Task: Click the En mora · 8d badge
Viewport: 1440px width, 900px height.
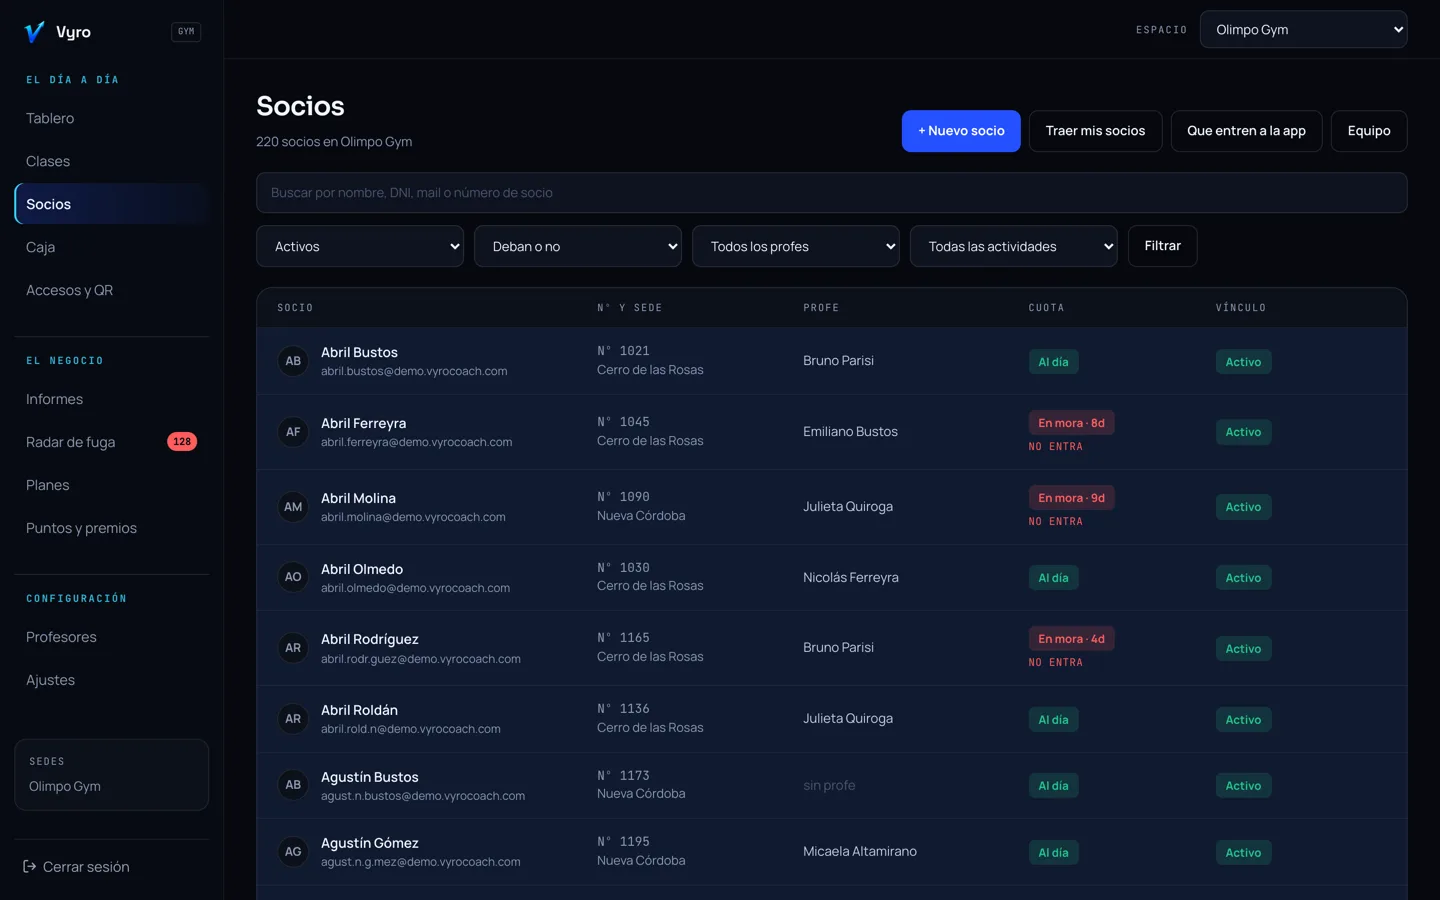Action: tap(1071, 423)
